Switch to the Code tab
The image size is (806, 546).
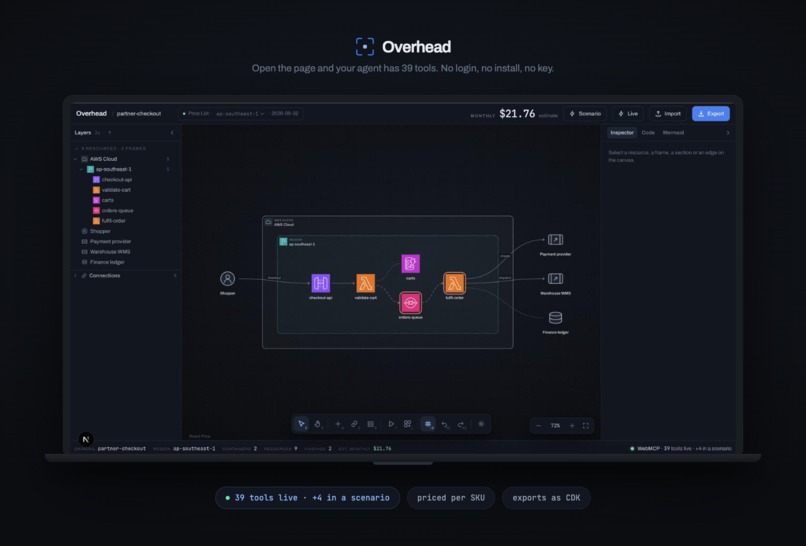648,133
